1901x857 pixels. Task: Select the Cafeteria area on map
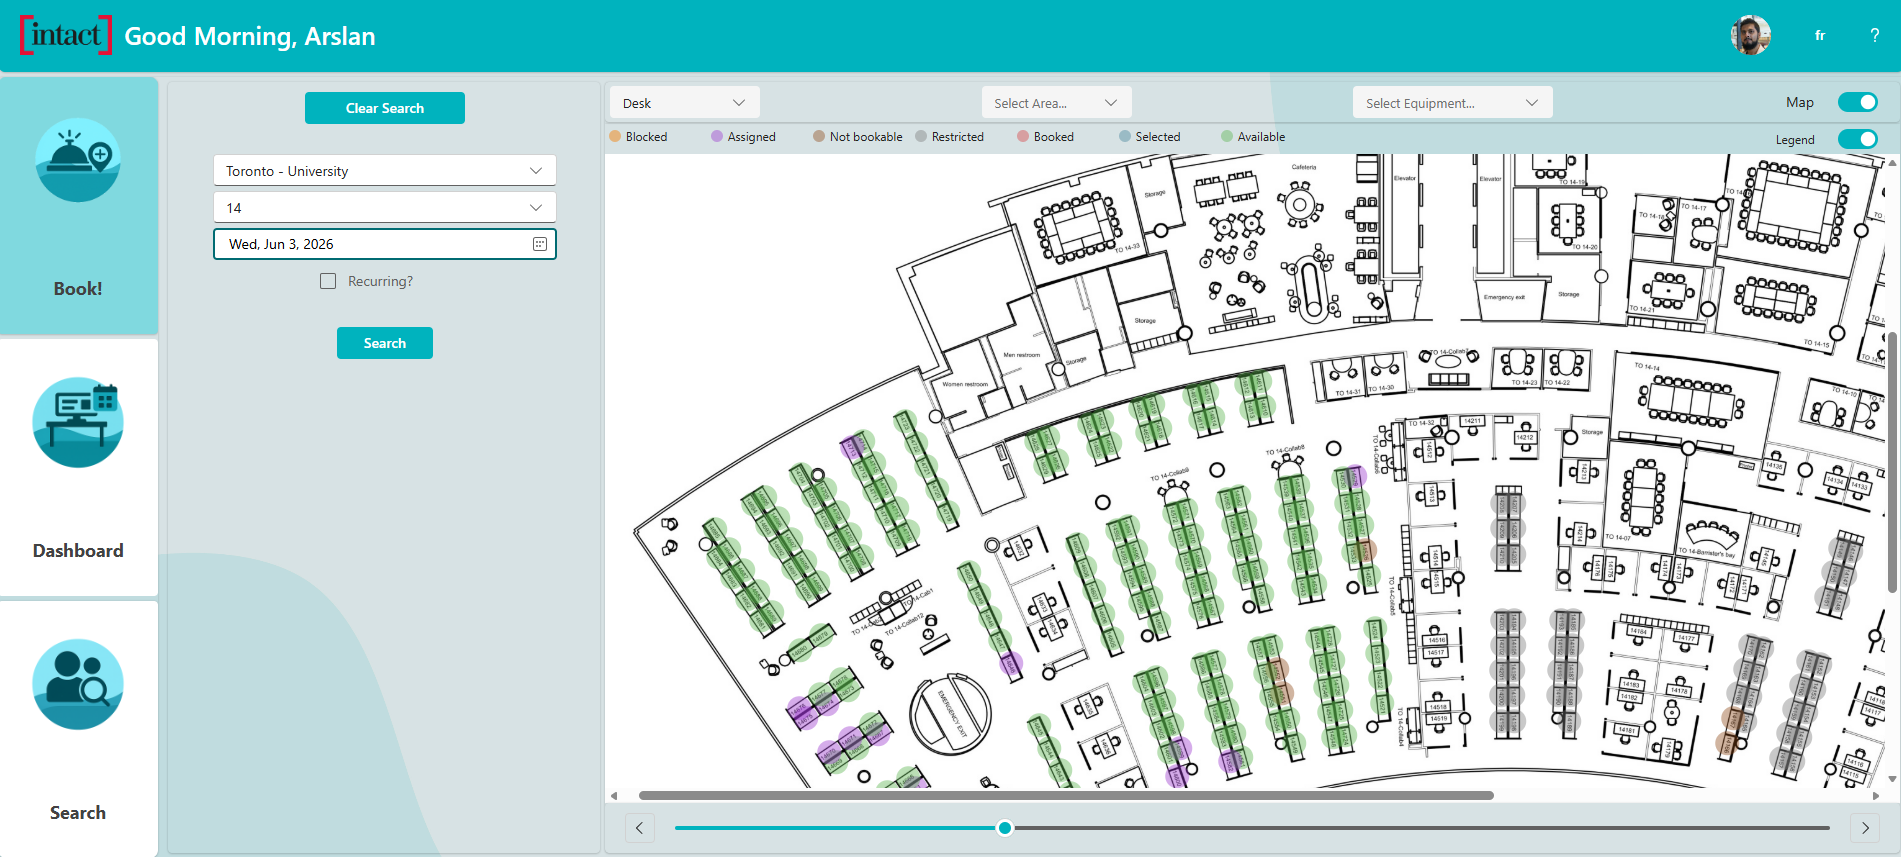(x=1303, y=168)
